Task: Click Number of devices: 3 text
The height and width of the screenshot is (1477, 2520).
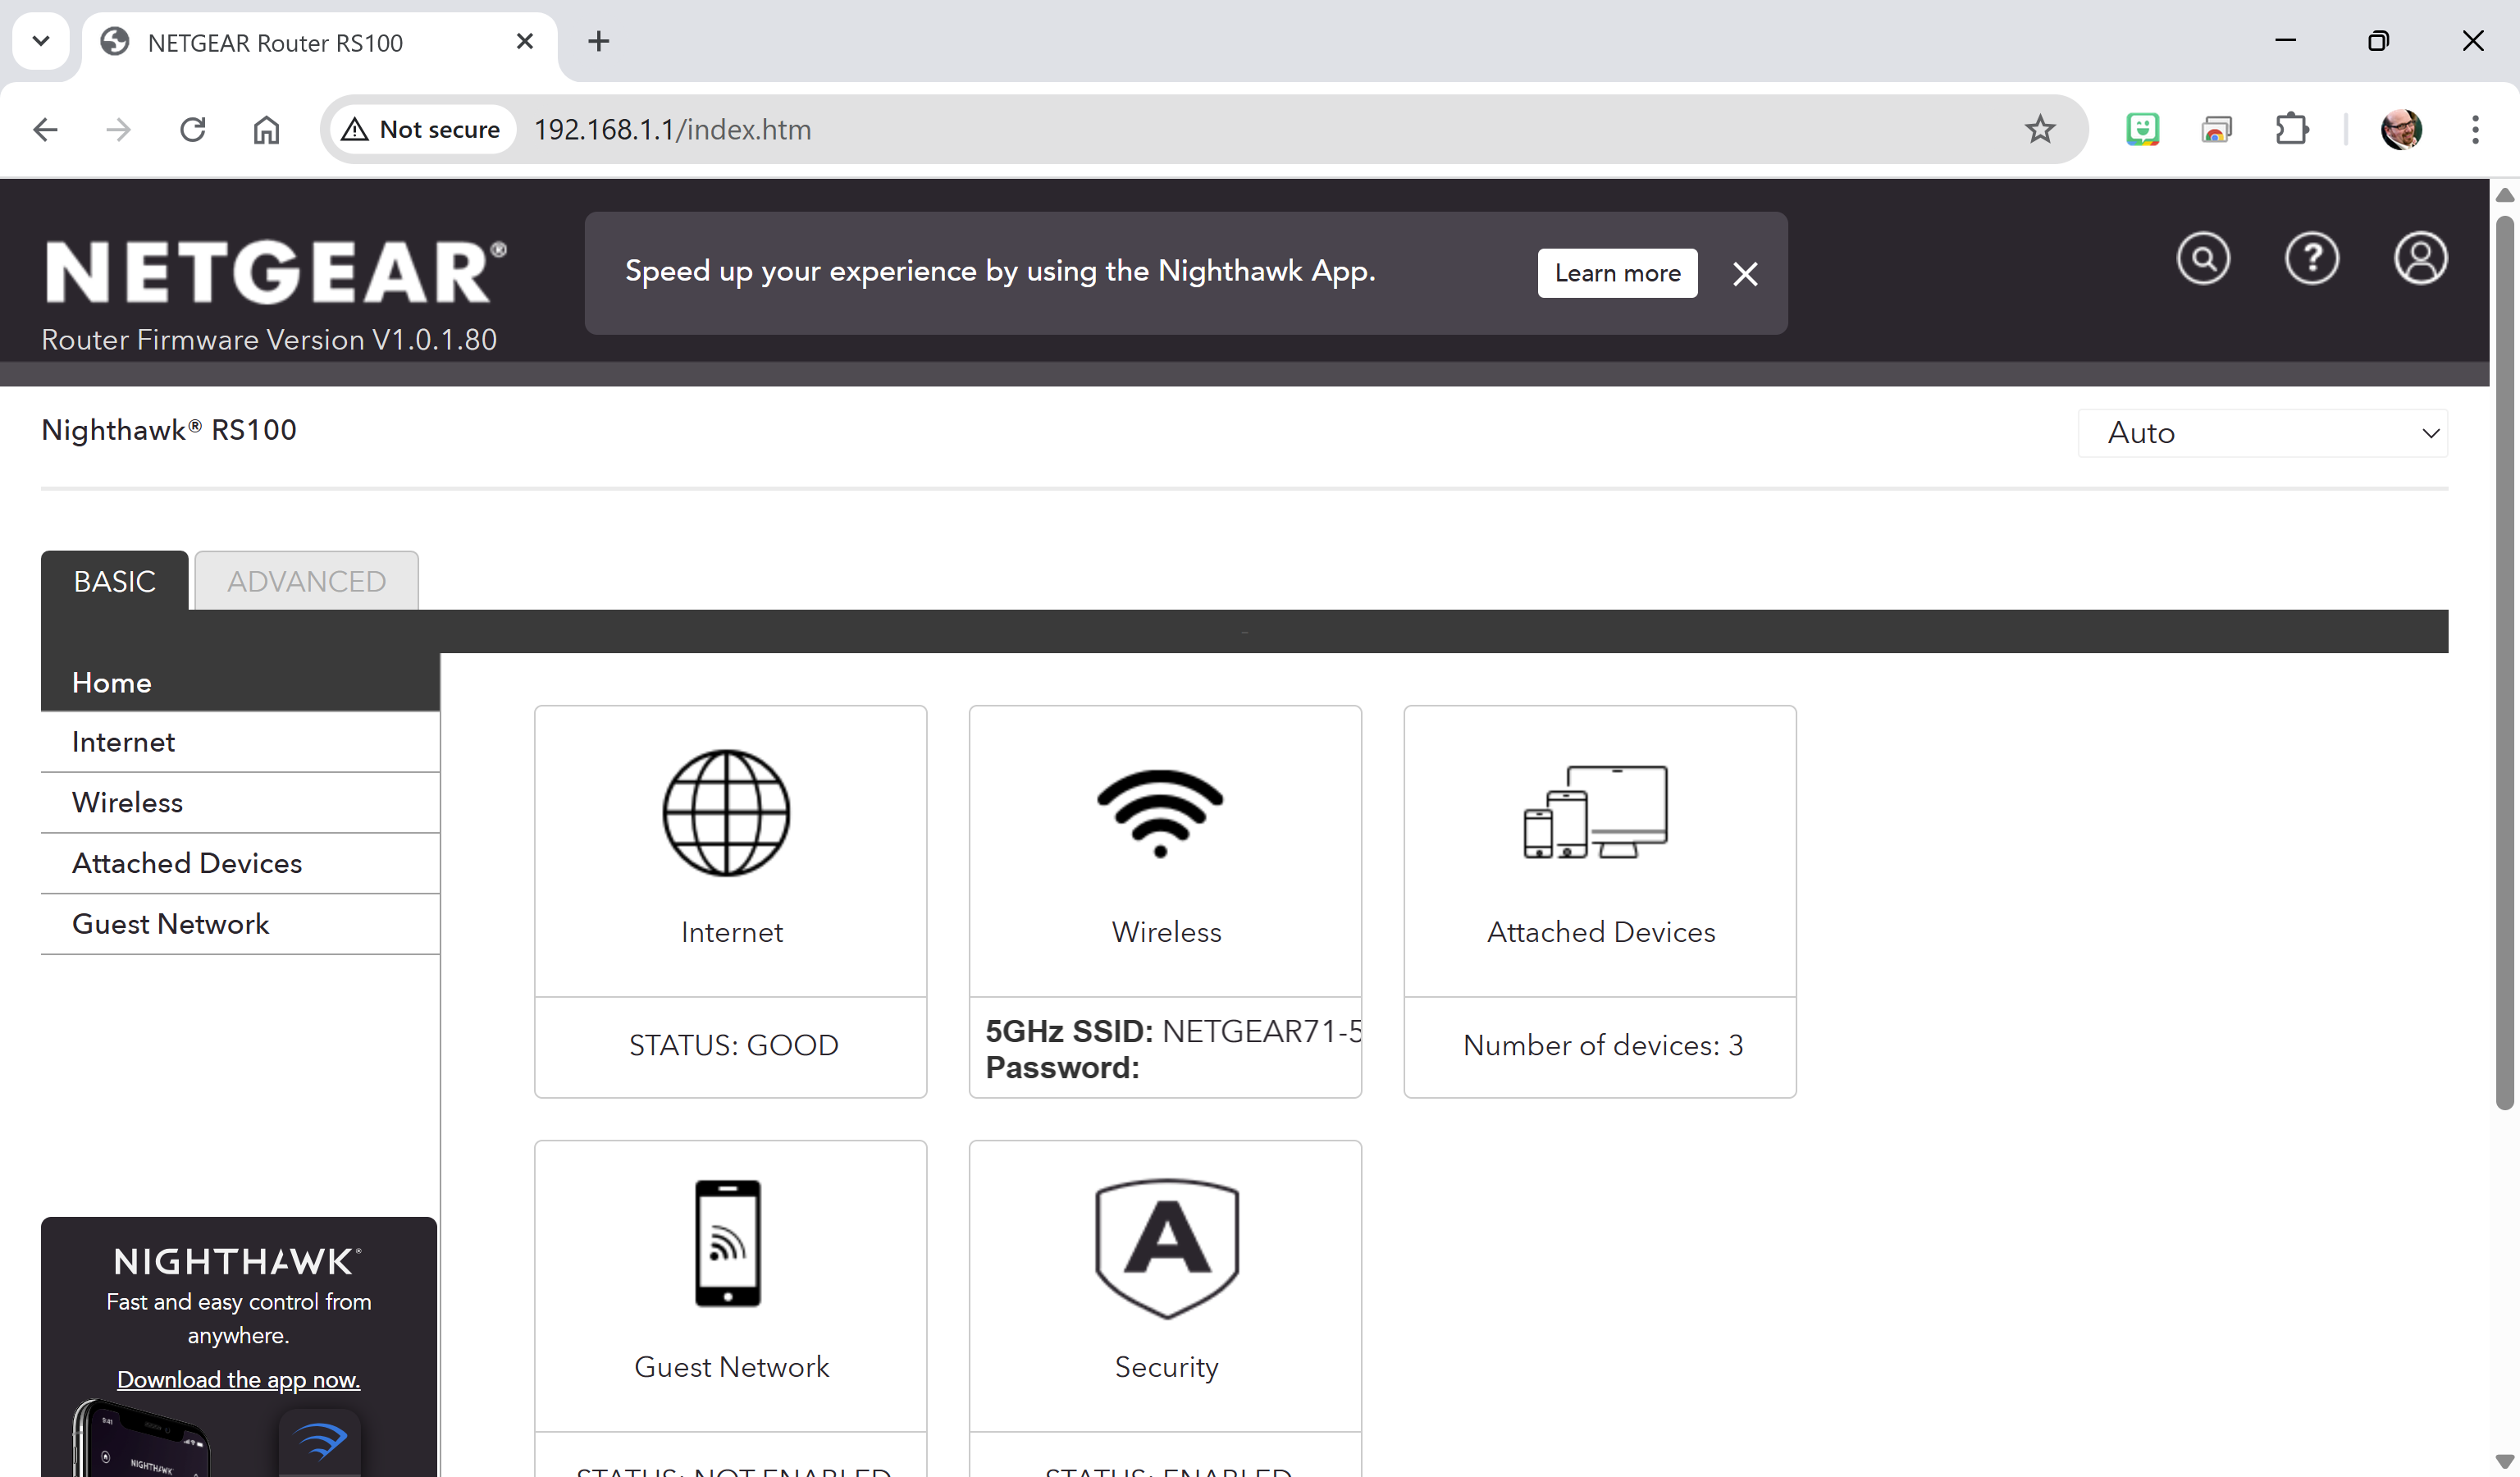Action: tap(1603, 1046)
